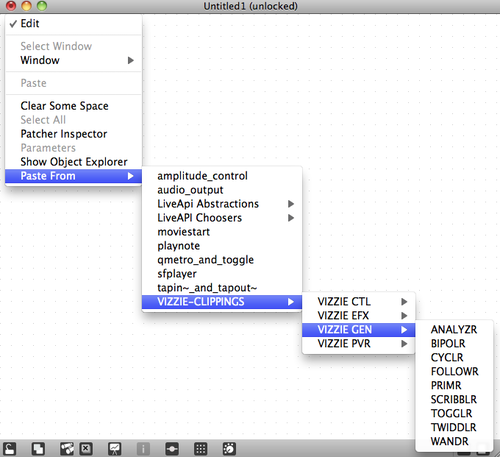Open the object palette binoculars icon
This screenshot has width=500, height=457.
pos(67,448)
